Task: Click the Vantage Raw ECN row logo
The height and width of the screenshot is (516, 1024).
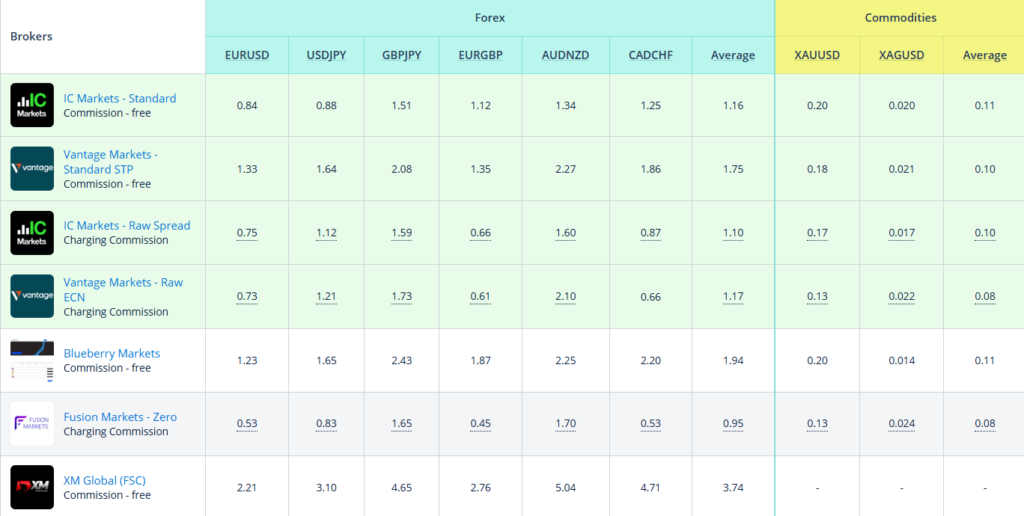Action: [32, 296]
